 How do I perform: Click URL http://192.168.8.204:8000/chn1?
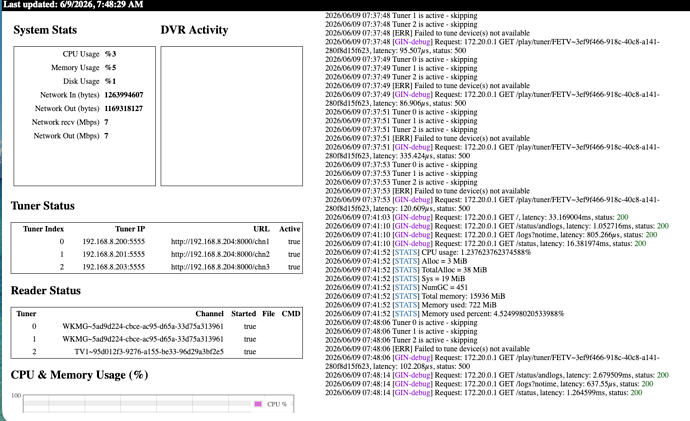click(x=220, y=242)
